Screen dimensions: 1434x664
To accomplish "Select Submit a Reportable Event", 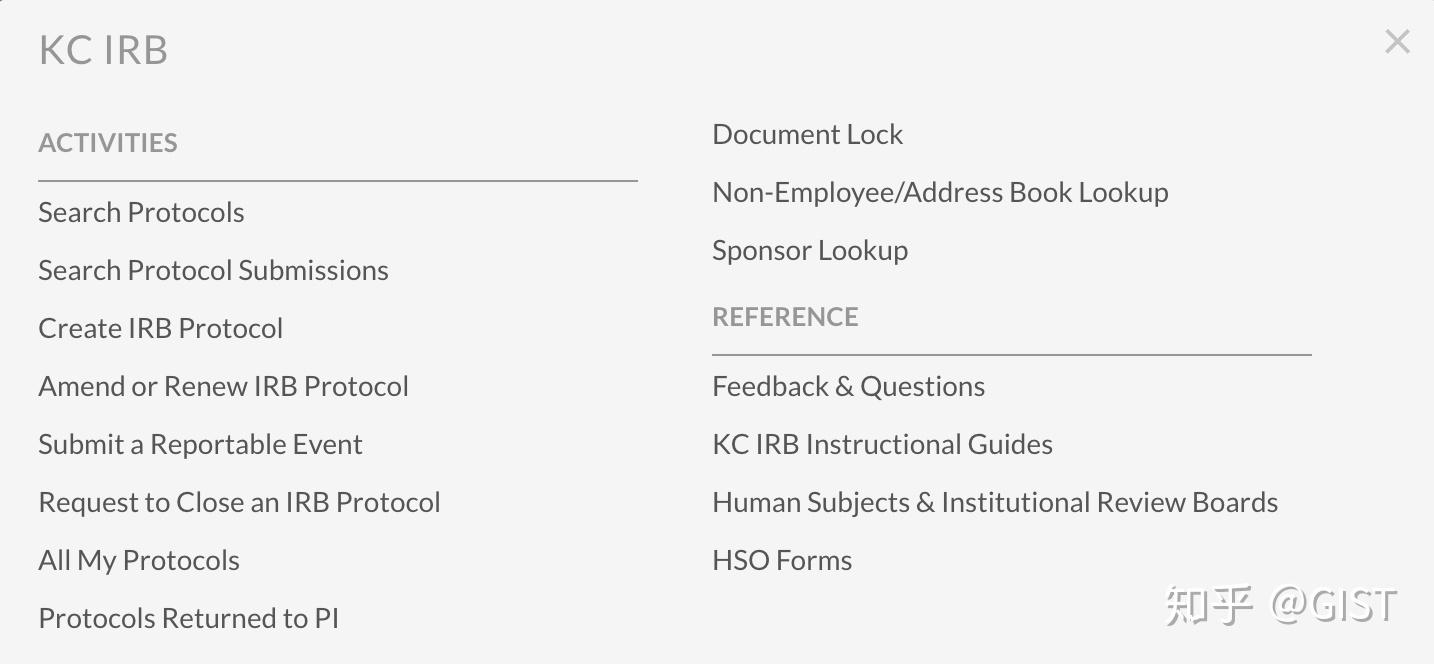I will pyautogui.click(x=200, y=444).
